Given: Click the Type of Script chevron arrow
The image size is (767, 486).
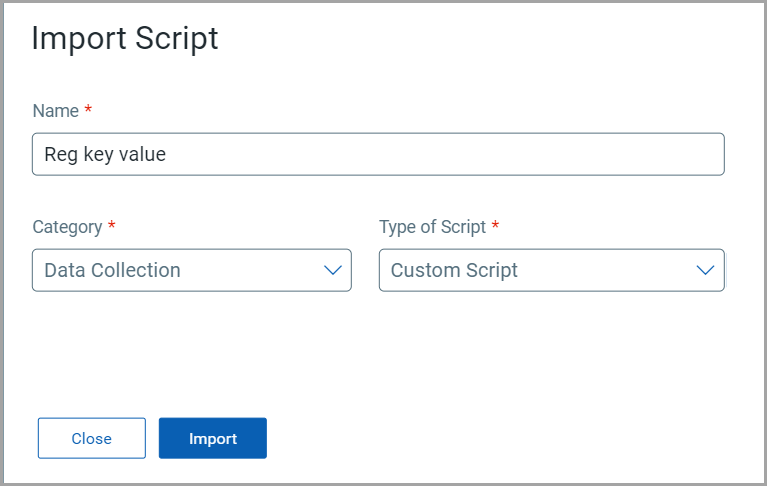Looking at the screenshot, I should point(705,271).
